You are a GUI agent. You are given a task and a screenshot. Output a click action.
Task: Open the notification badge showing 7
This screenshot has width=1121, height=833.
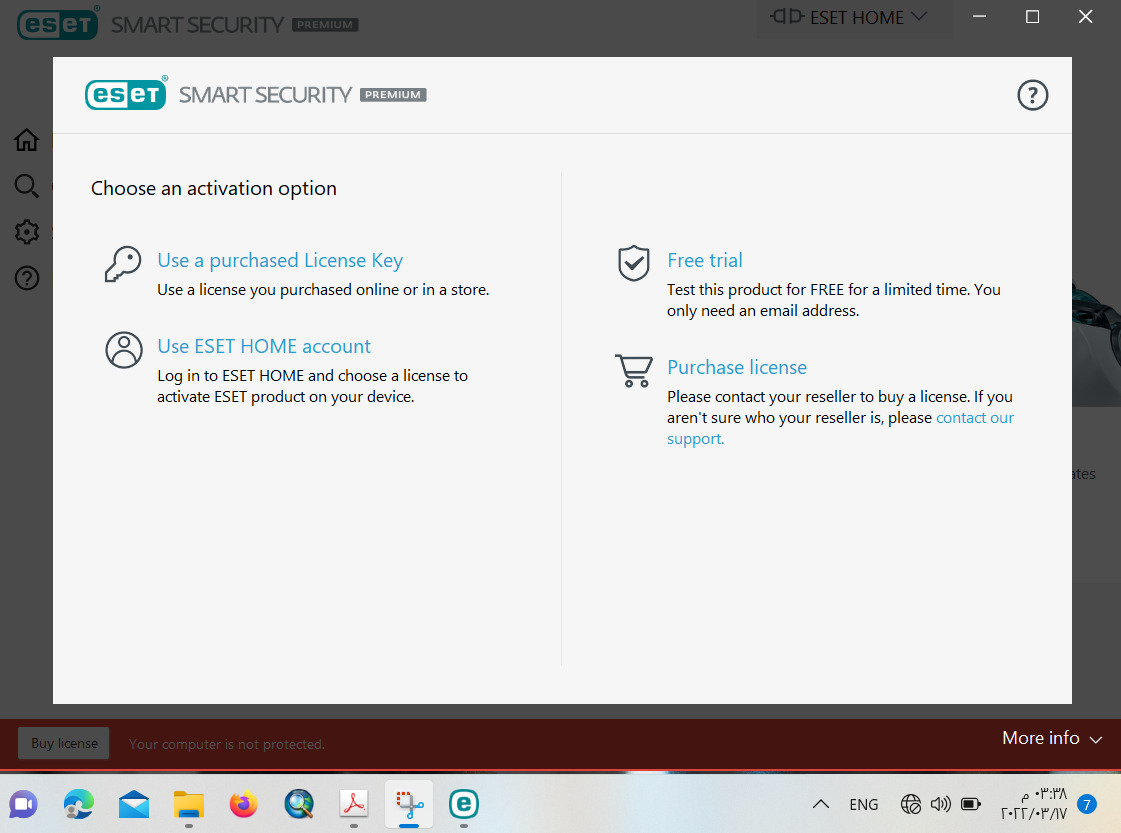1087,804
